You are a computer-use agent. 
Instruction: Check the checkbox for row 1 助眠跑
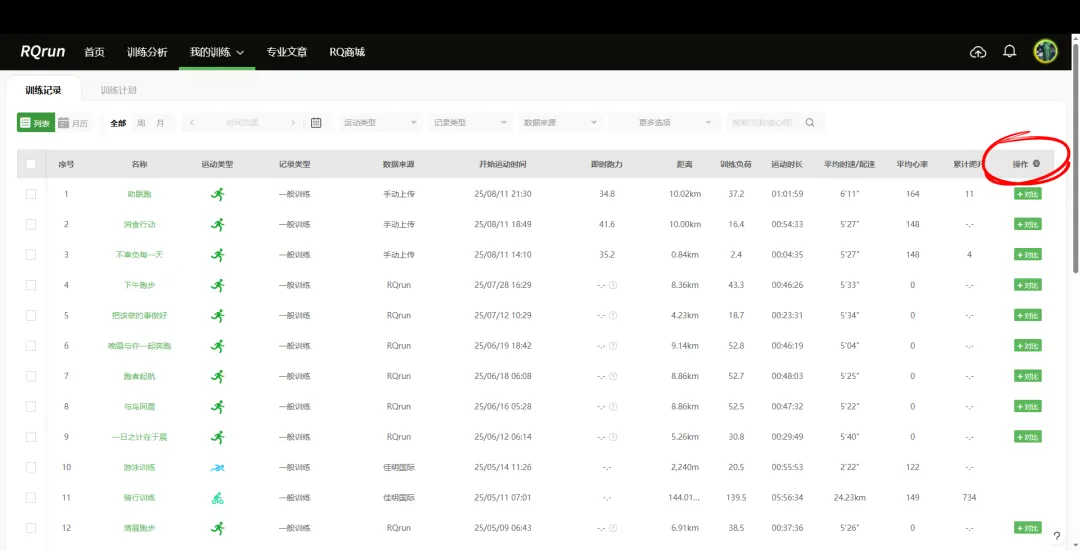click(x=31, y=194)
